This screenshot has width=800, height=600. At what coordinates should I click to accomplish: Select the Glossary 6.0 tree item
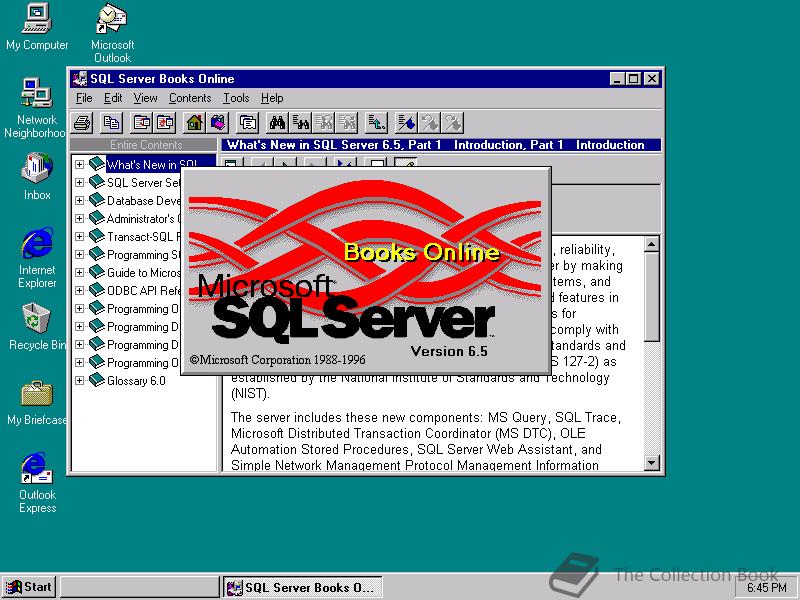(136, 381)
